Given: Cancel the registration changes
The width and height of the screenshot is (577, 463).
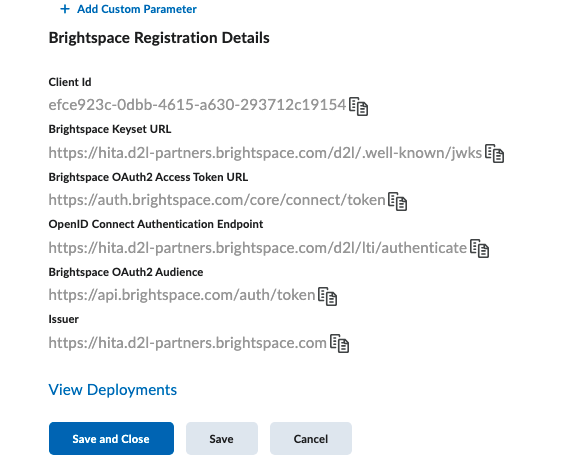Looking at the screenshot, I should (x=311, y=438).
